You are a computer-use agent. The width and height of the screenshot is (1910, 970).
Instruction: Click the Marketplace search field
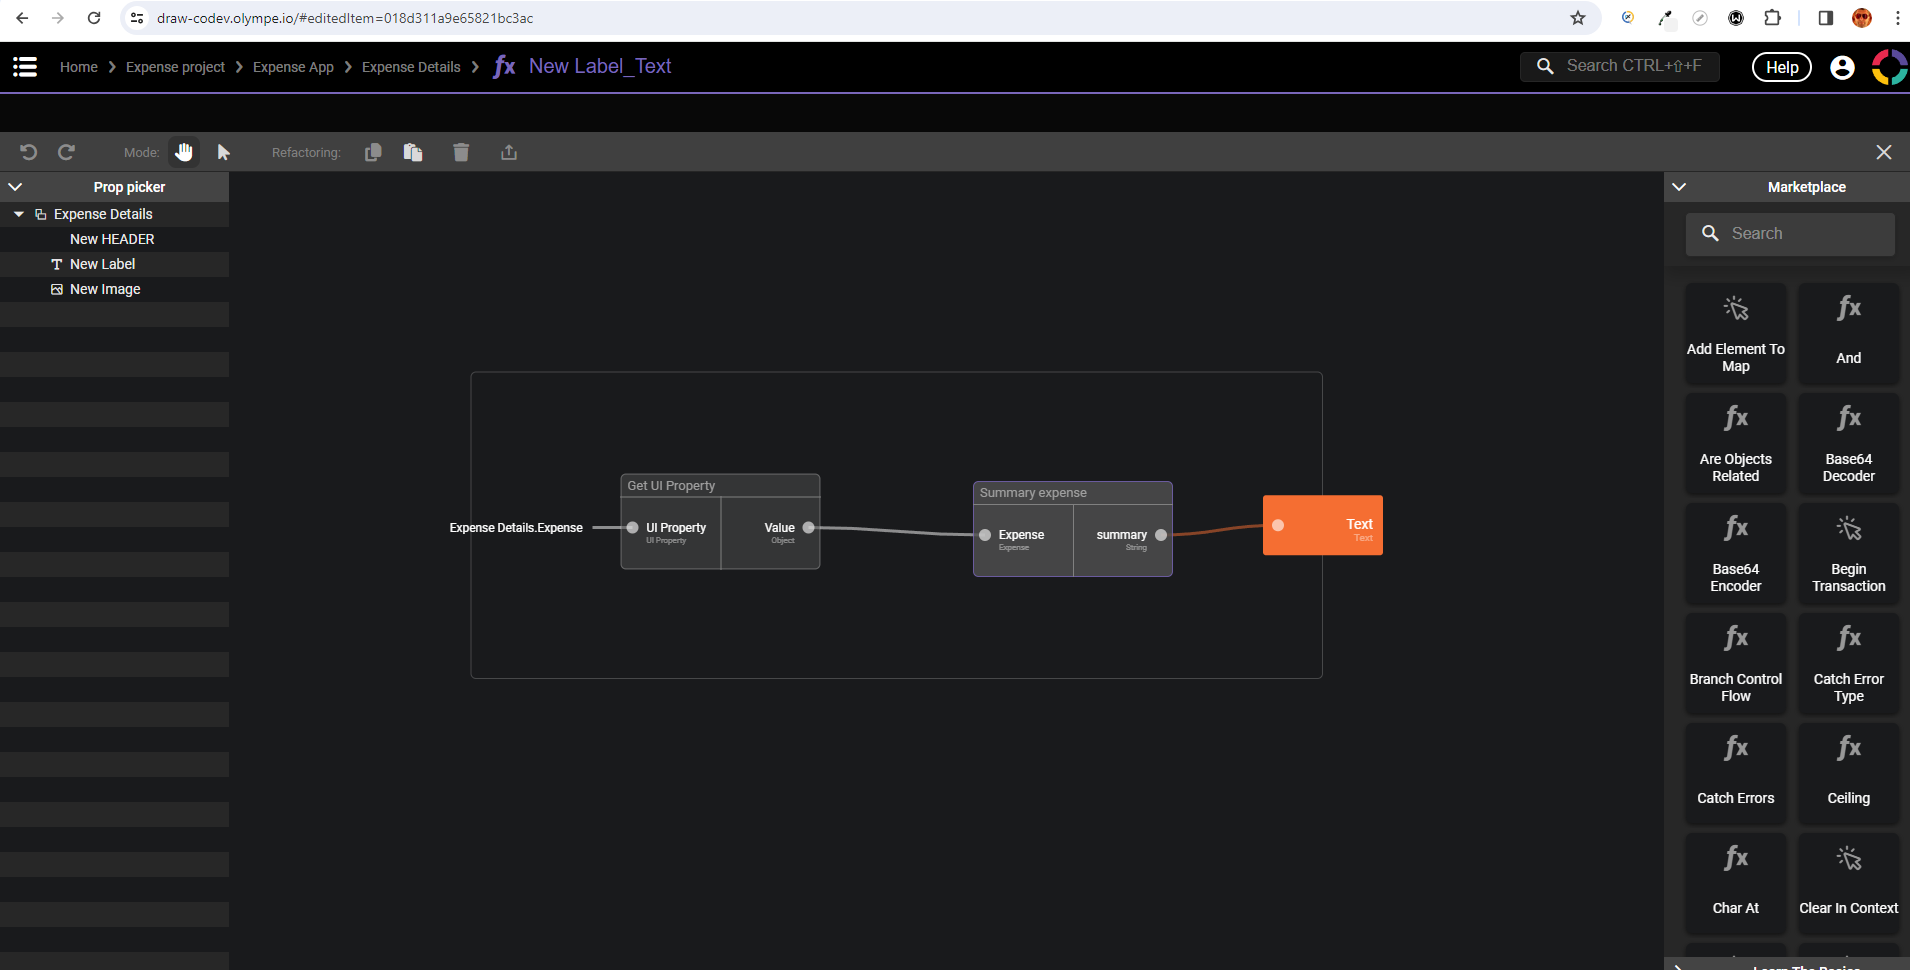point(1789,233)
